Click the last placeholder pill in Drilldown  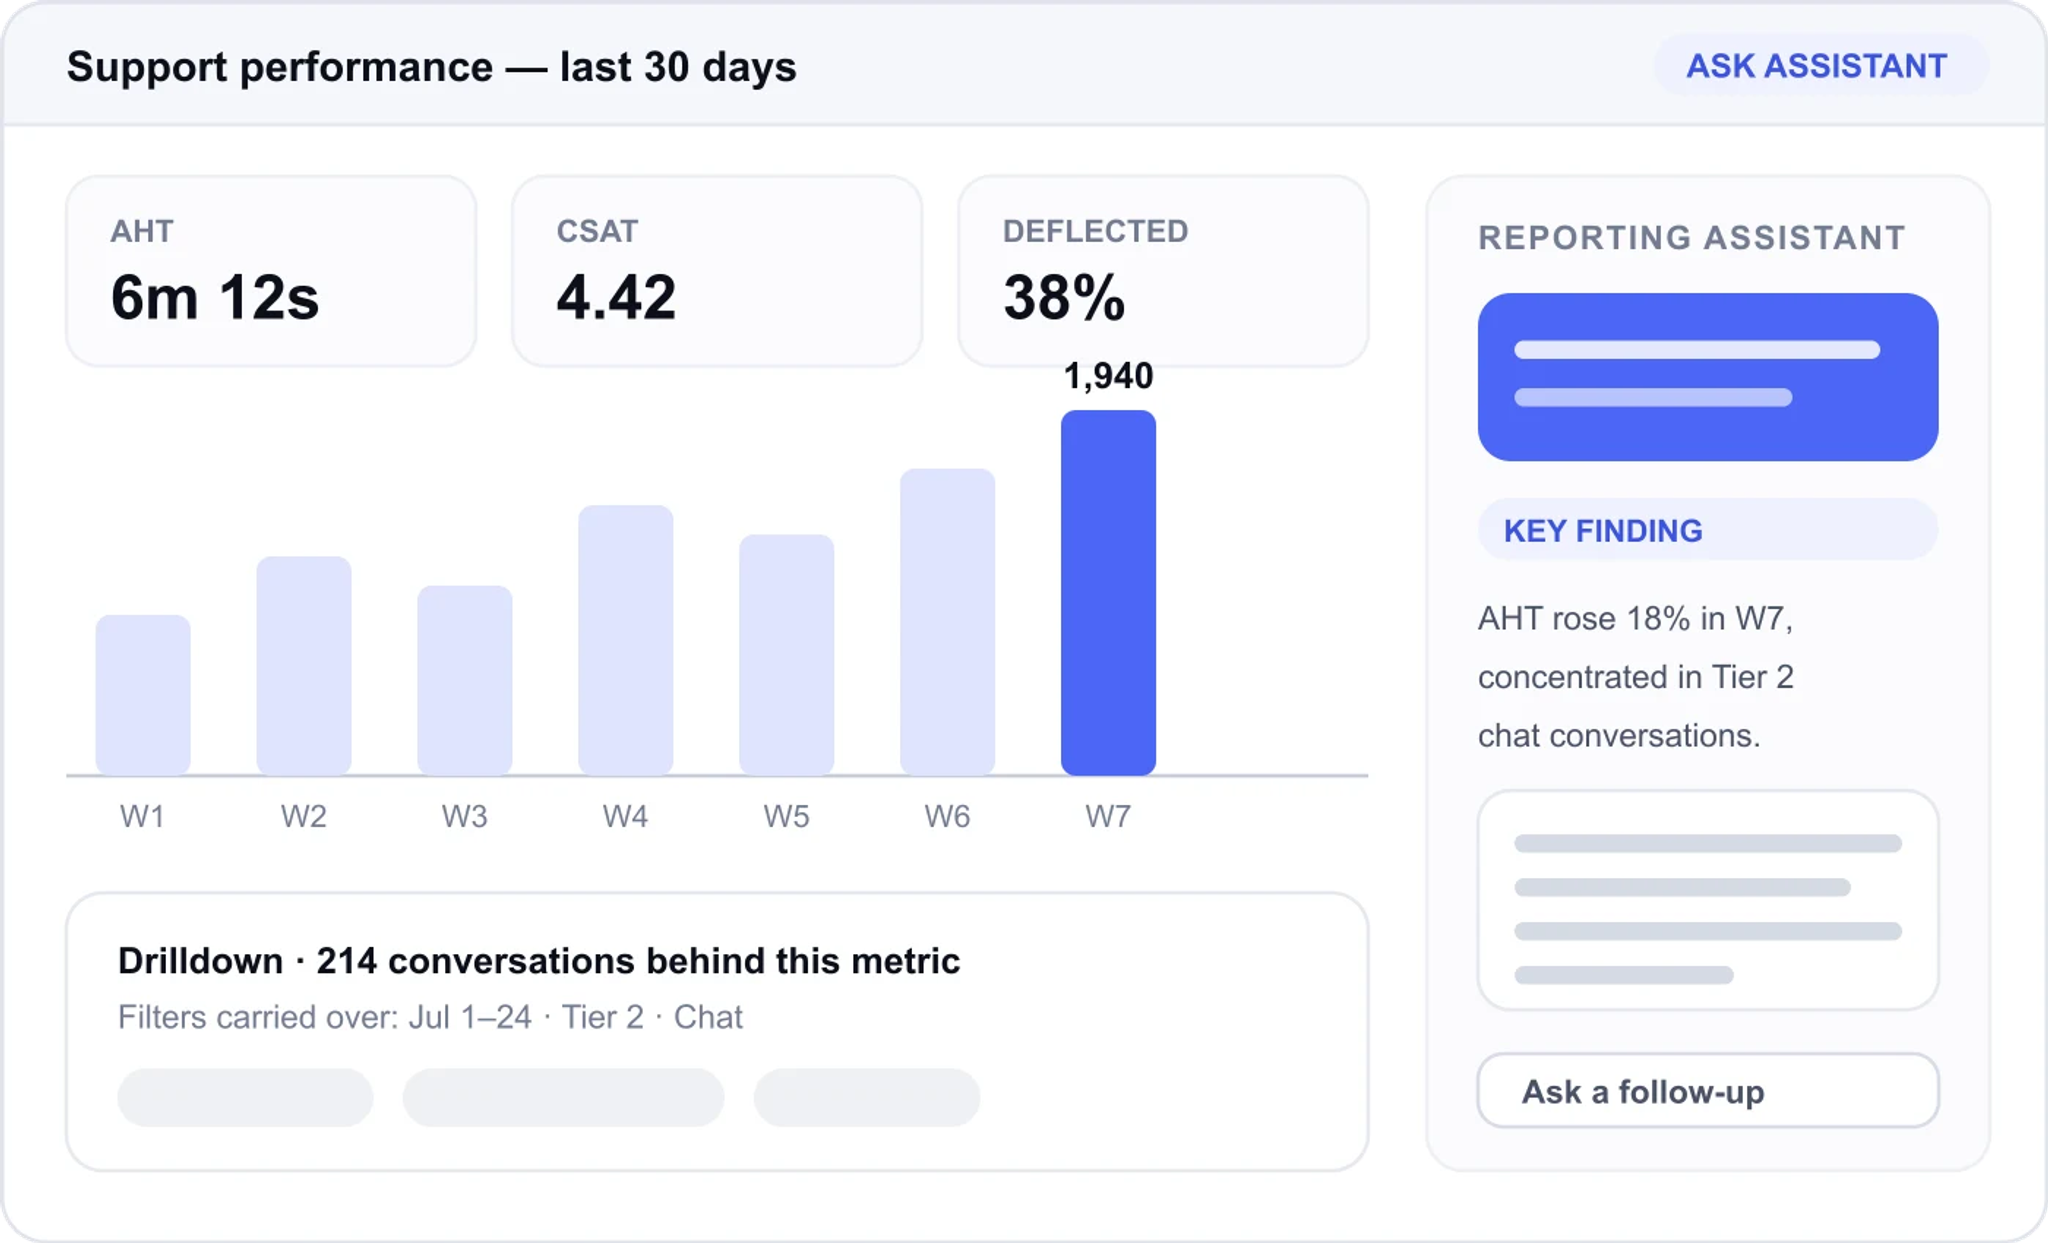pos(867,1098)
